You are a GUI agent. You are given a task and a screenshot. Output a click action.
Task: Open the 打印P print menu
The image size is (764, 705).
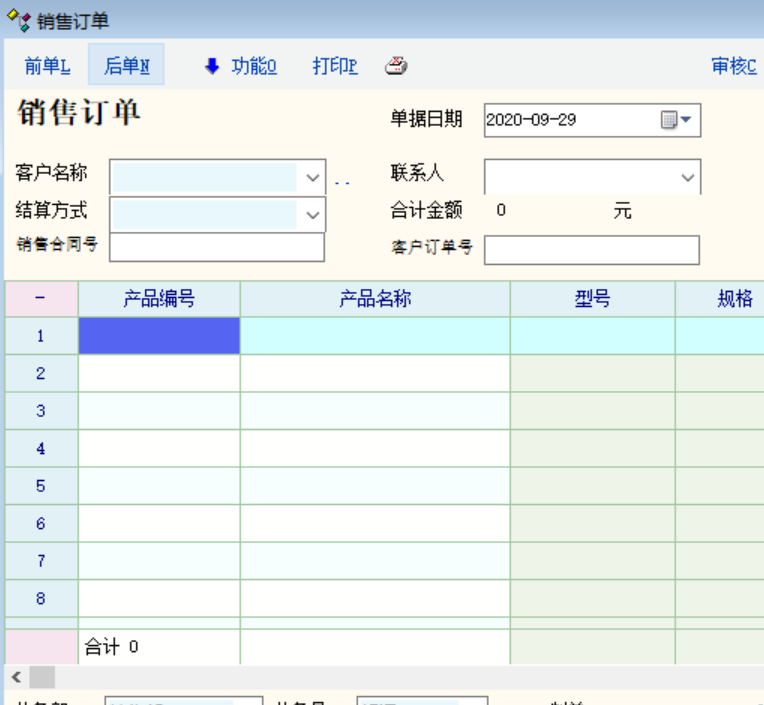pyautogui.click(x=334, y=67)
